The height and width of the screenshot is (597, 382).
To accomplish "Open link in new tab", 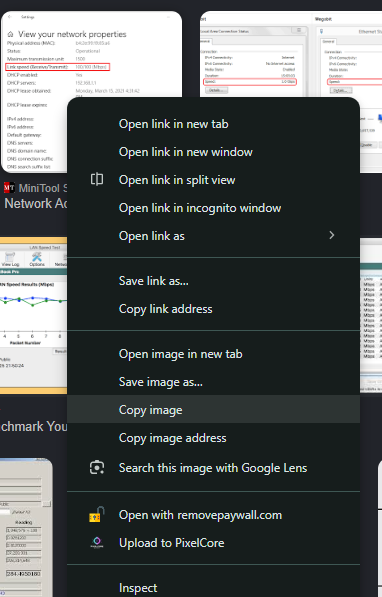I will pos(213,124).
